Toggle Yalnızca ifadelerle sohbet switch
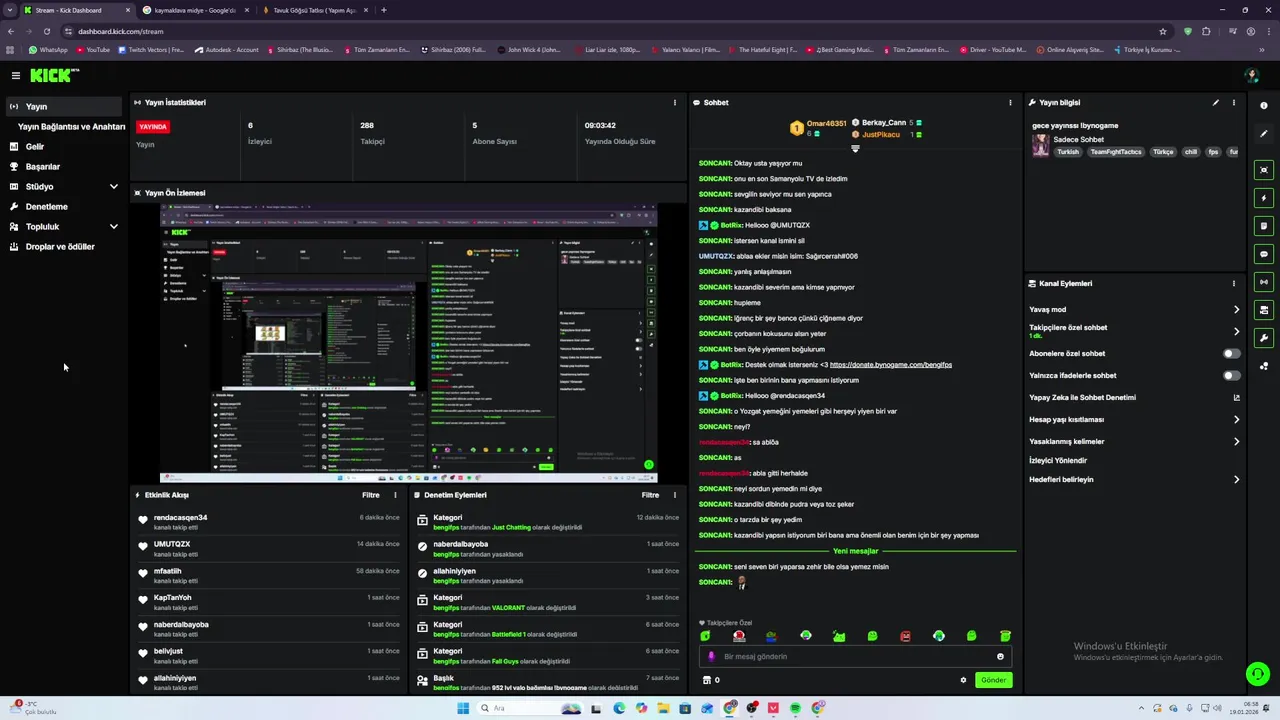The image size is (1280, 720). tap(1232, 375)
